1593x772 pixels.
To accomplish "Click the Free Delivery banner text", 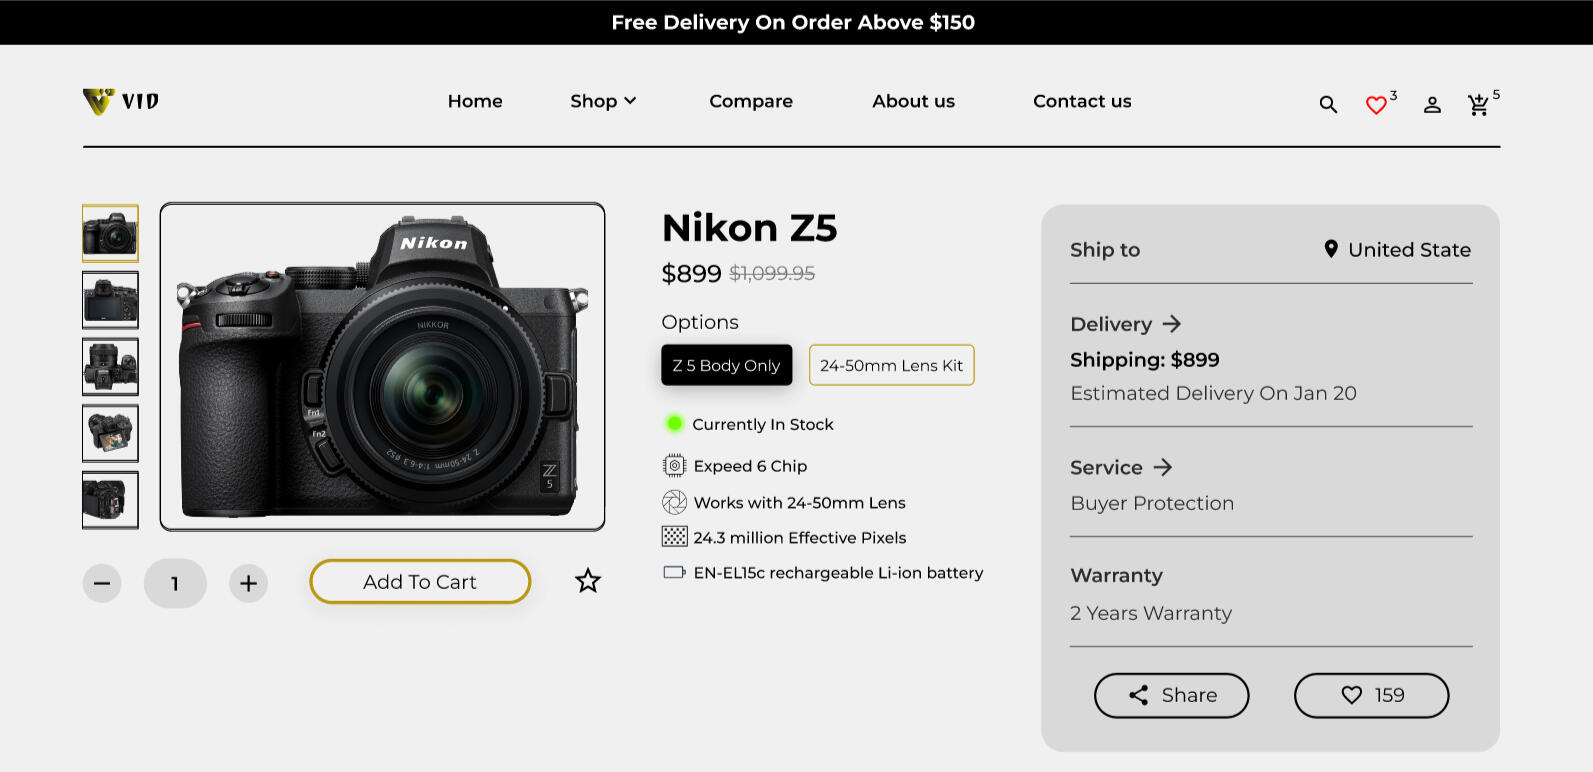I will click(793, 22).
